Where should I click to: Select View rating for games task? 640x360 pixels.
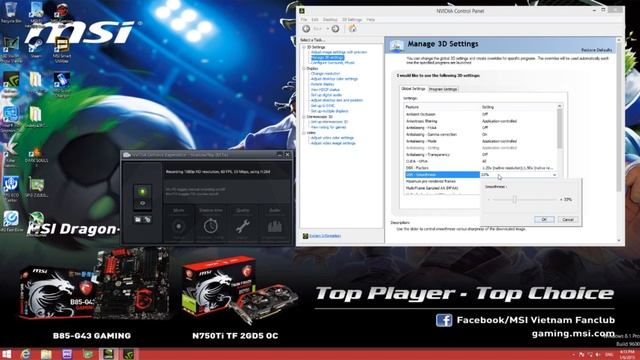(x=328, y=127)
